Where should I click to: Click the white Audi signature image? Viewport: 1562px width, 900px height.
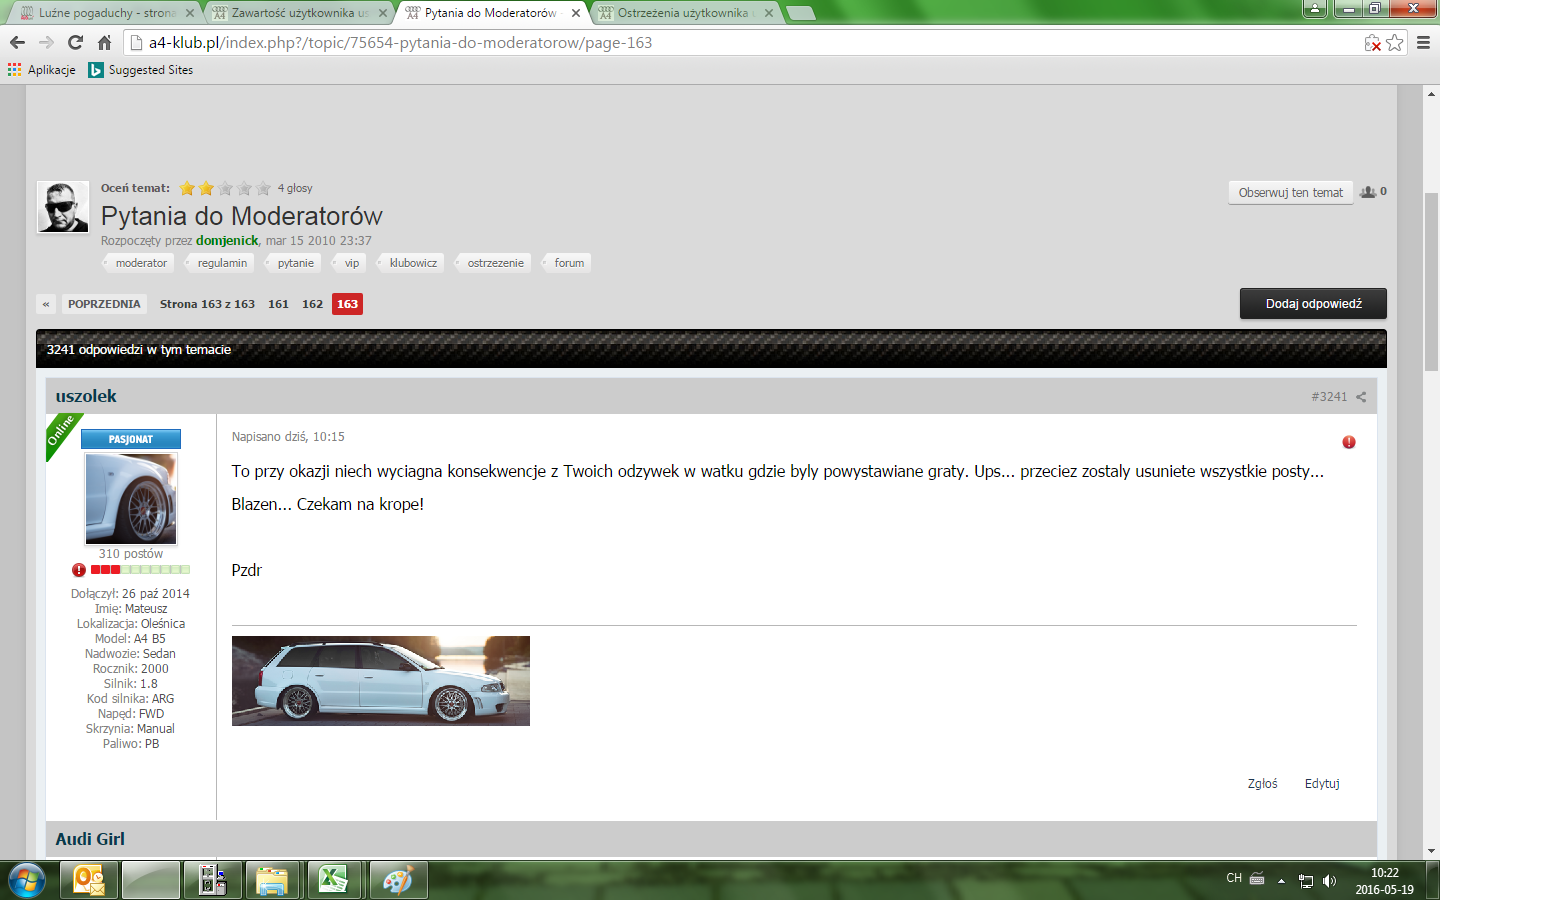(x=380, y=681)
